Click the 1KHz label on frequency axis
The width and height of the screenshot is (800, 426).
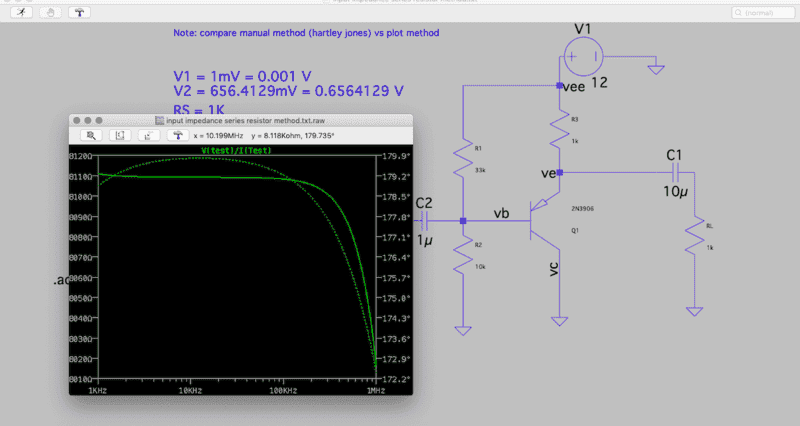pyautogui.click(x=97, y=391)
